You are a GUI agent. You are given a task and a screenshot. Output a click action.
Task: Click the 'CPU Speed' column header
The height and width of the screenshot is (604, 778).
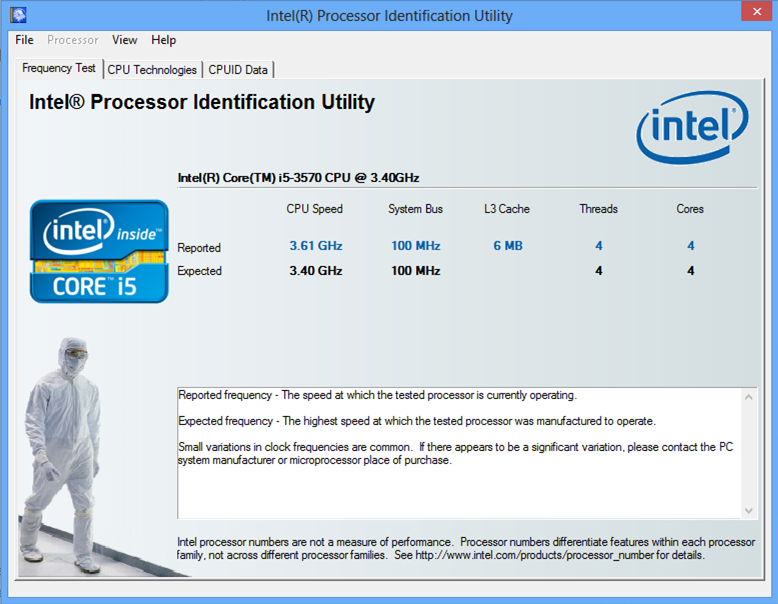point(315,209)
